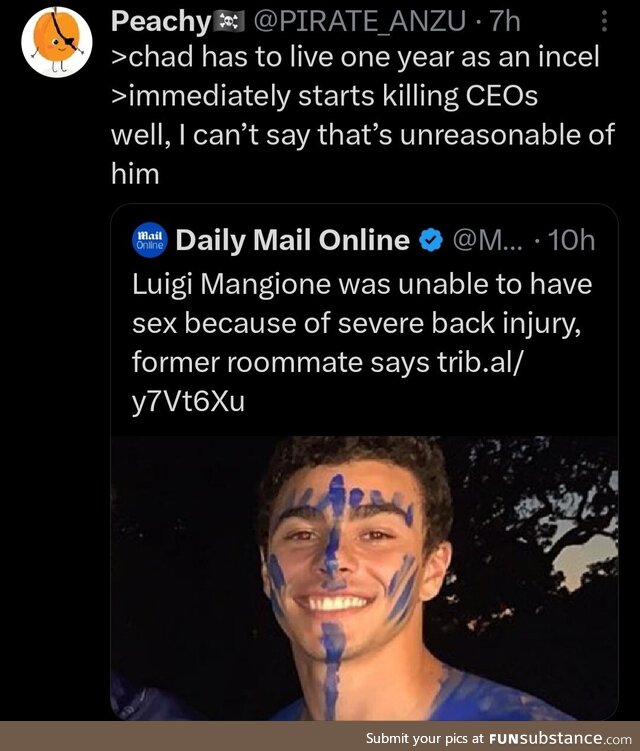Open the Peachy display name profile

160,22
